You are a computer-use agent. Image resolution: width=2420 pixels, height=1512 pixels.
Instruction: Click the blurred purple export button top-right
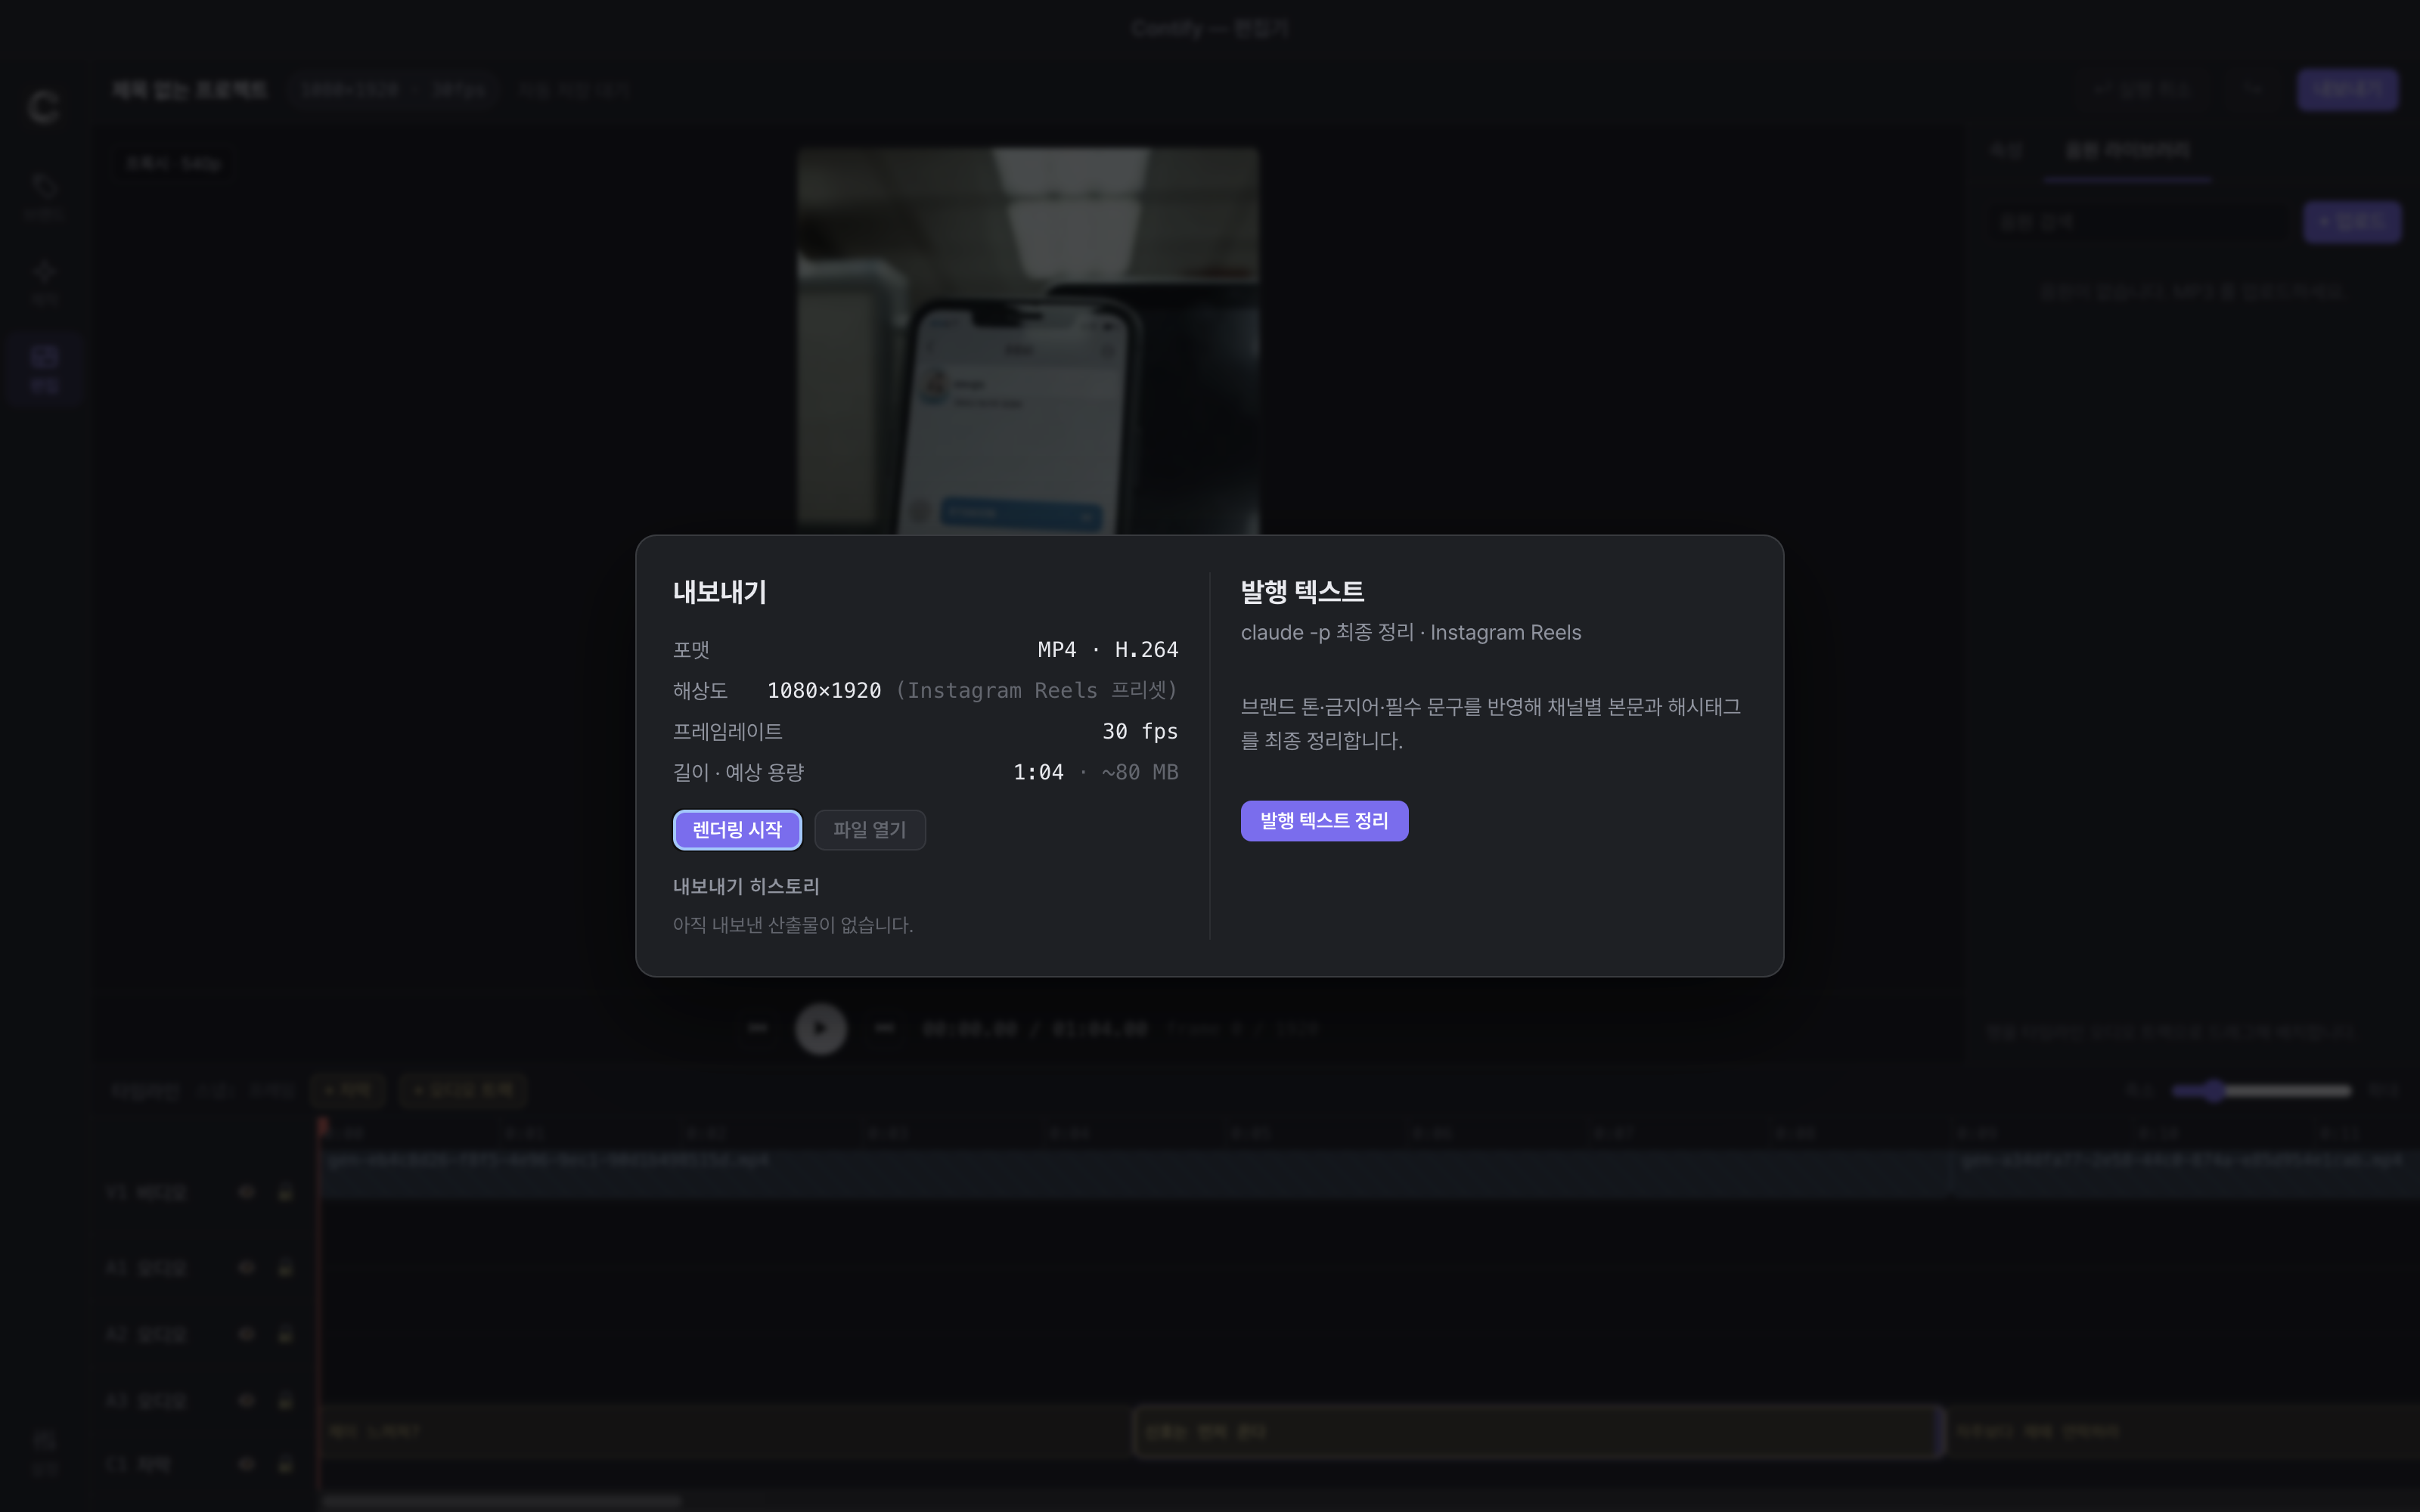coord(2347,90)
